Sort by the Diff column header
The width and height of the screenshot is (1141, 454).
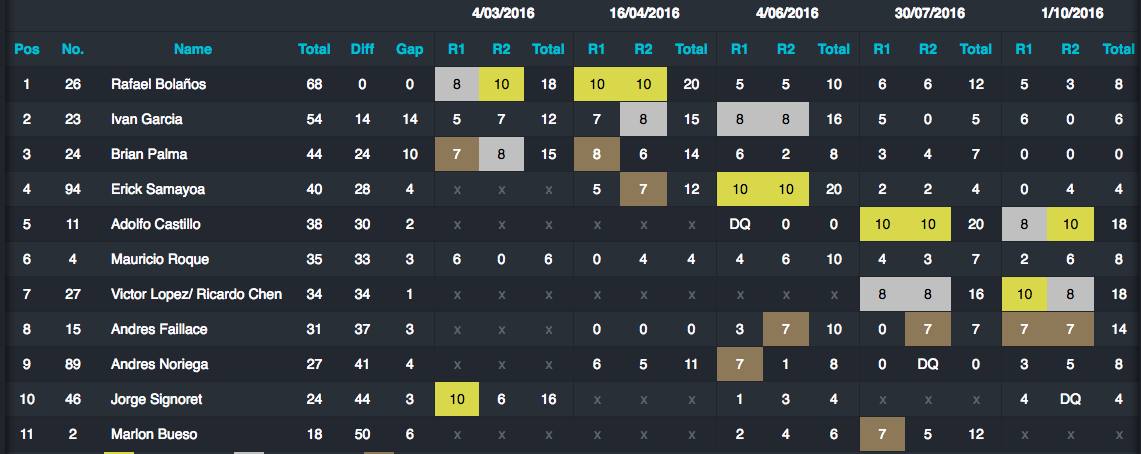click(x=362, y=49)
